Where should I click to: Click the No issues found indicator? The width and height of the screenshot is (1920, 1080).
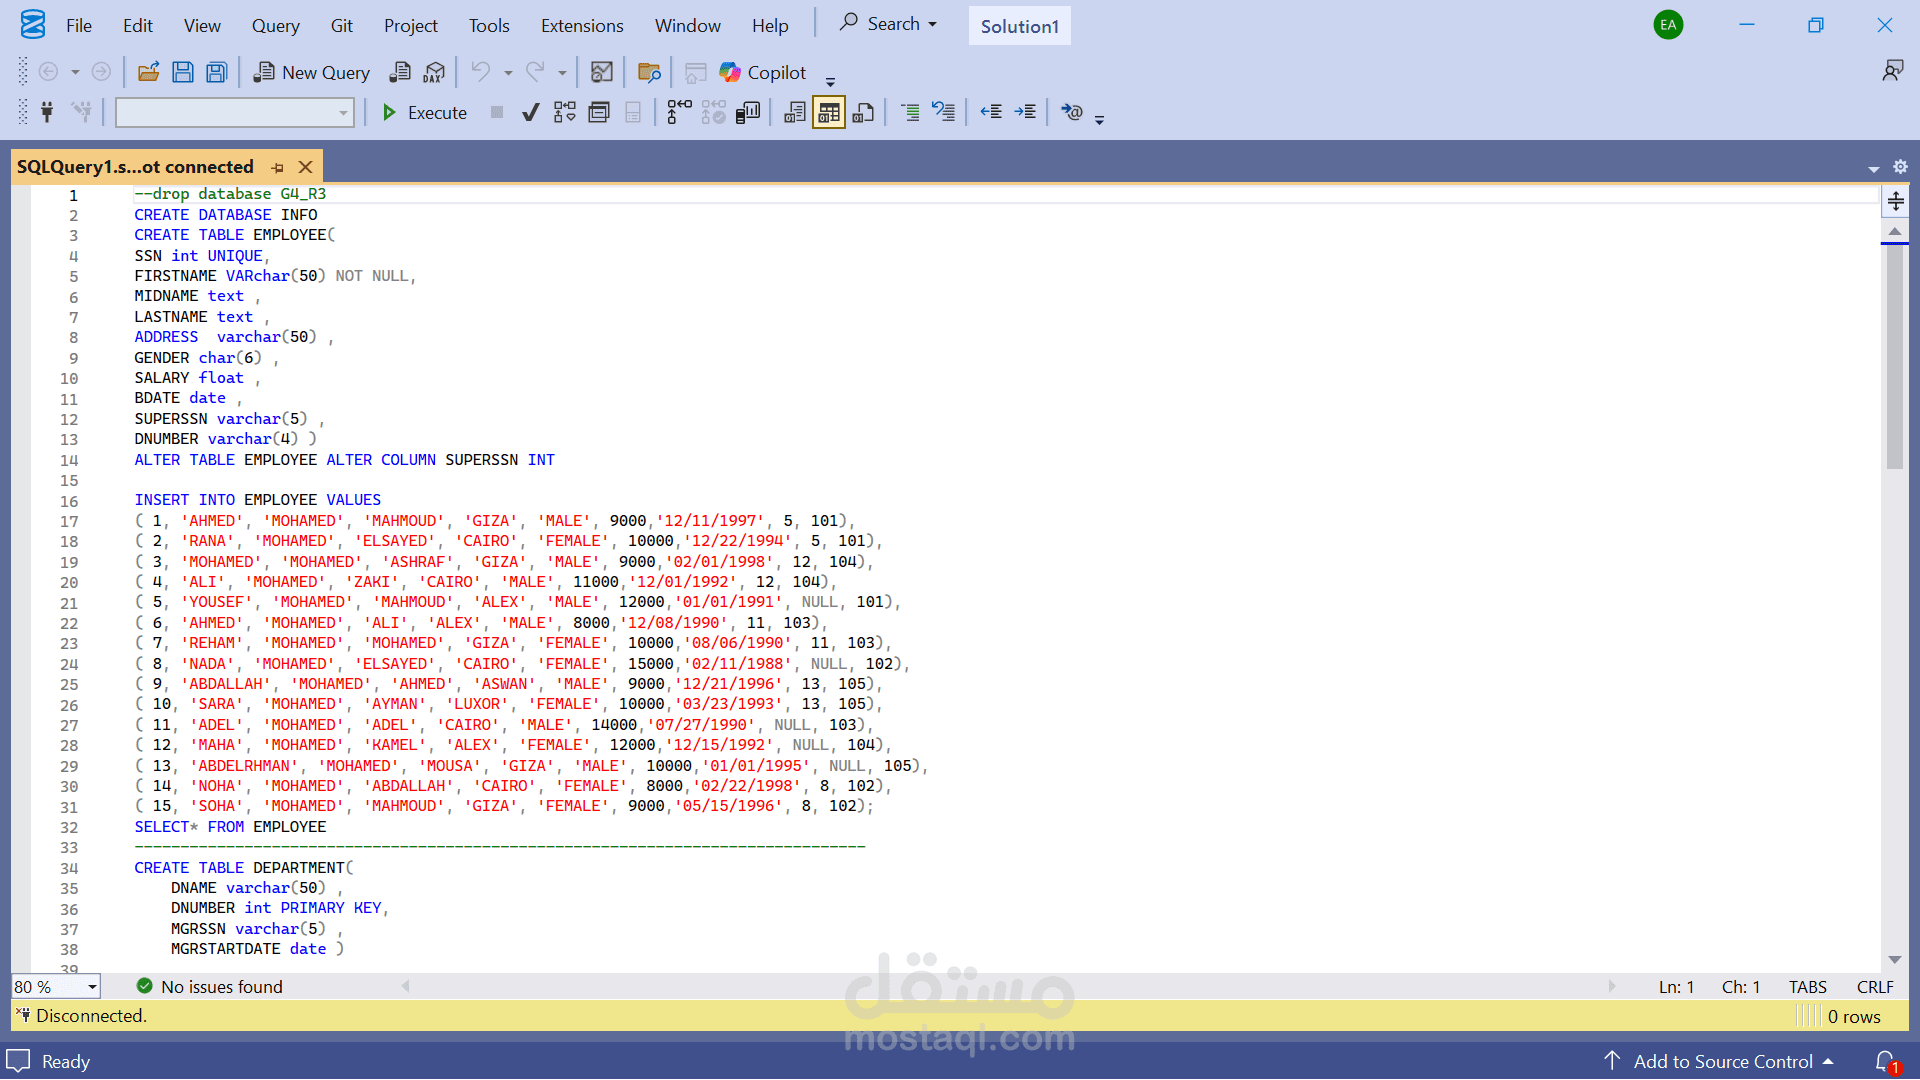tap(209, 987)
